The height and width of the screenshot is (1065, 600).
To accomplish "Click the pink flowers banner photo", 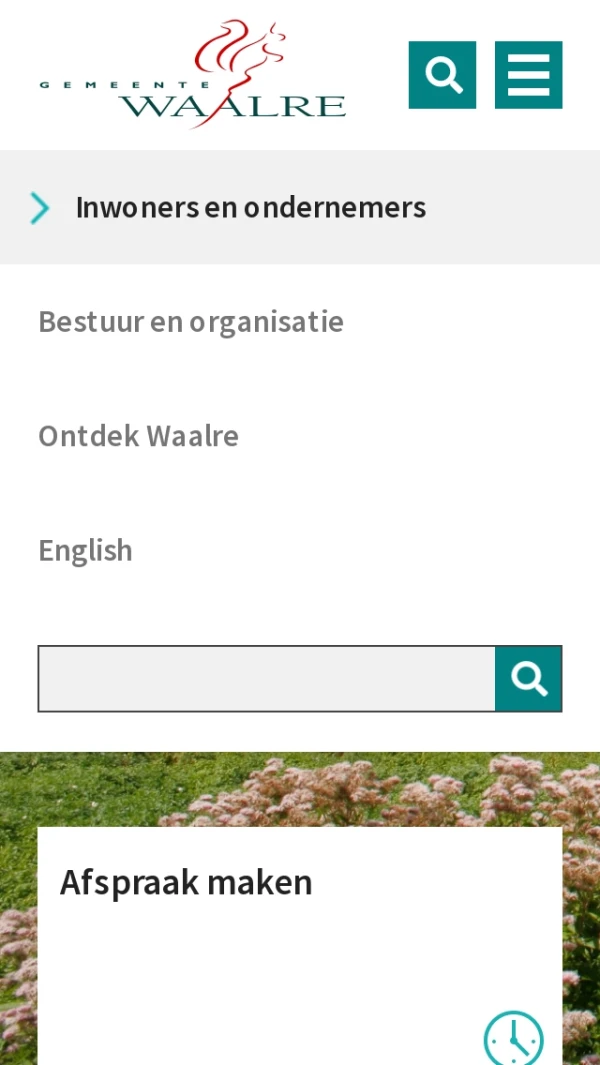I will 300,789.
